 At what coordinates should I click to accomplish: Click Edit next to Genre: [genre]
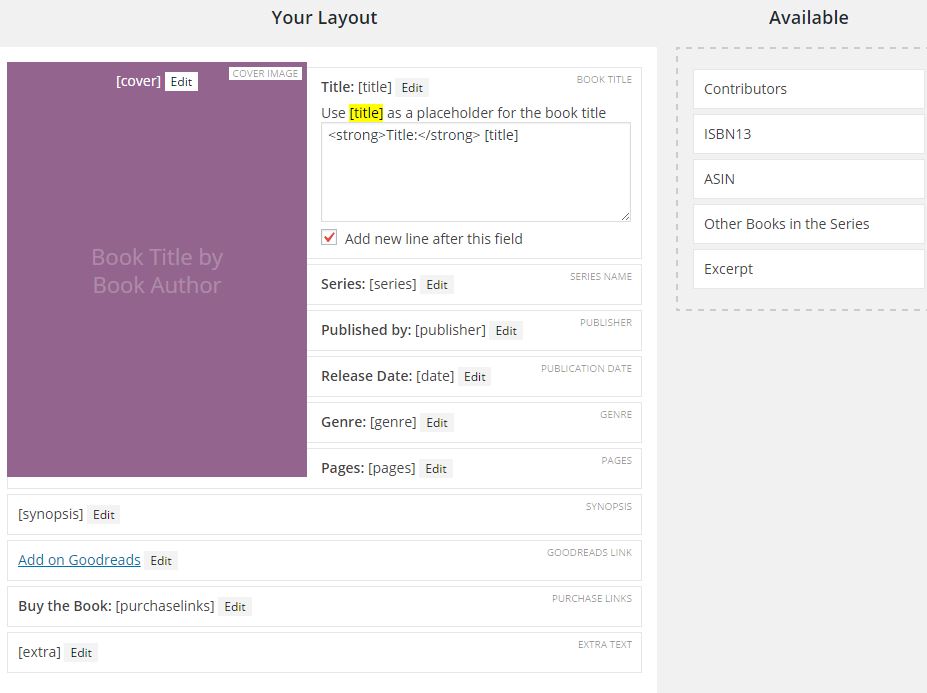437,423
